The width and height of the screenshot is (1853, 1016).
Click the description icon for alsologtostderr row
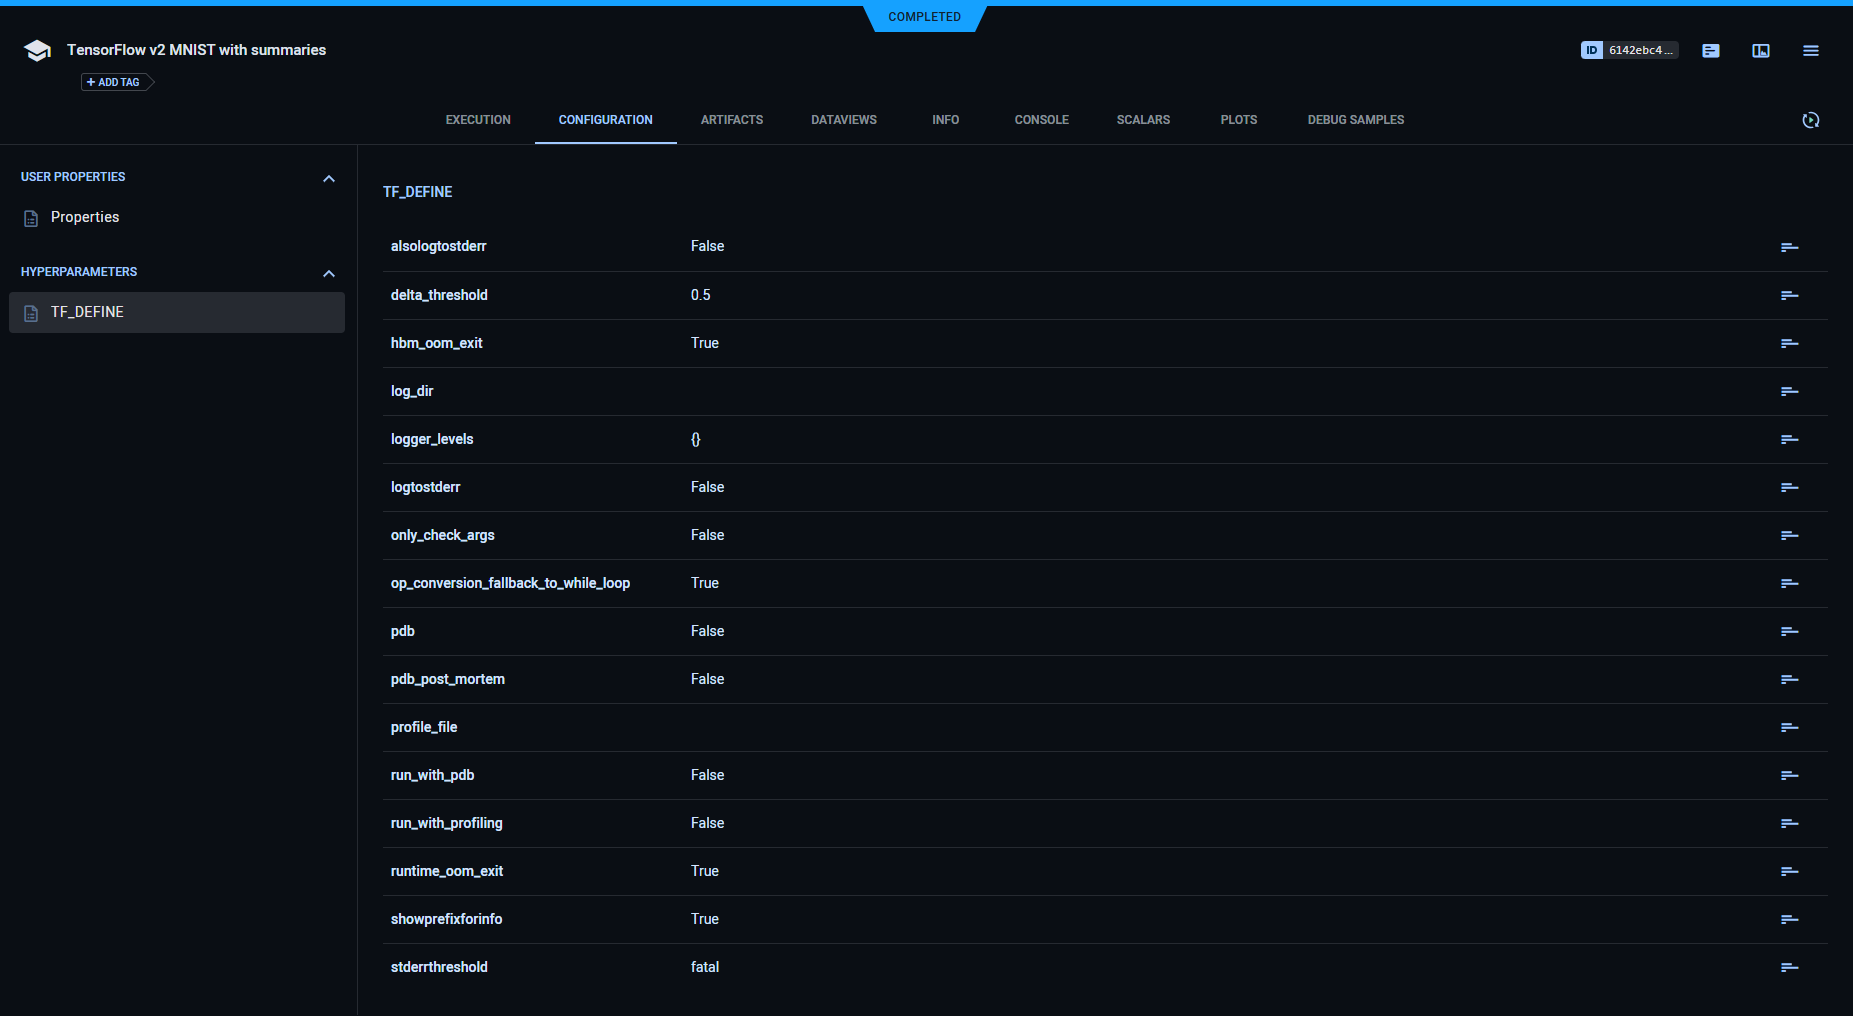point(1789,247)
